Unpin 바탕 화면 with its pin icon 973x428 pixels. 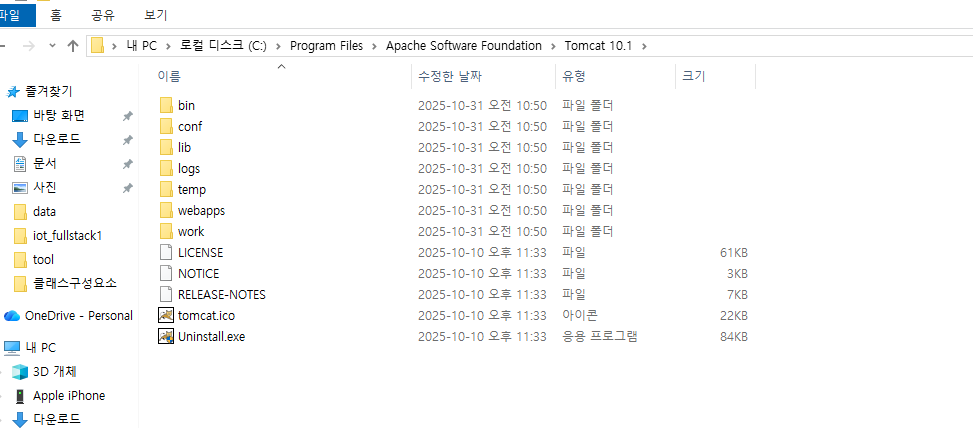pyautogui.click(x=127, y=116)
